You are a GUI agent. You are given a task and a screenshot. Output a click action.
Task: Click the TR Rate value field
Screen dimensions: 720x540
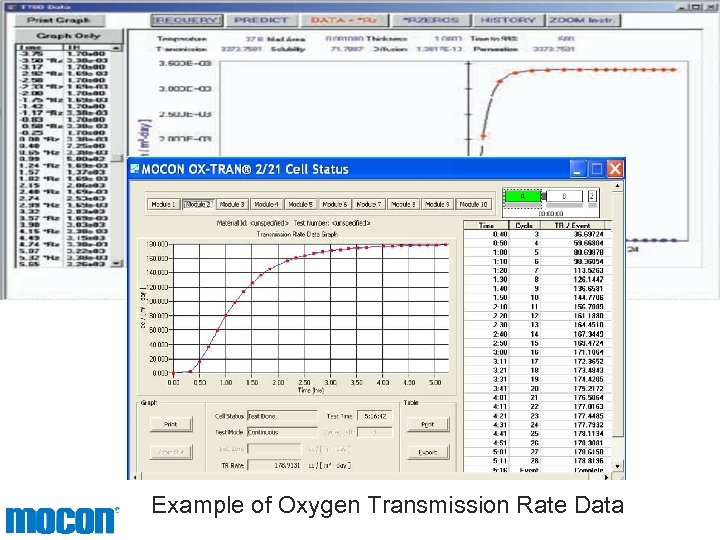coord(274,465)
